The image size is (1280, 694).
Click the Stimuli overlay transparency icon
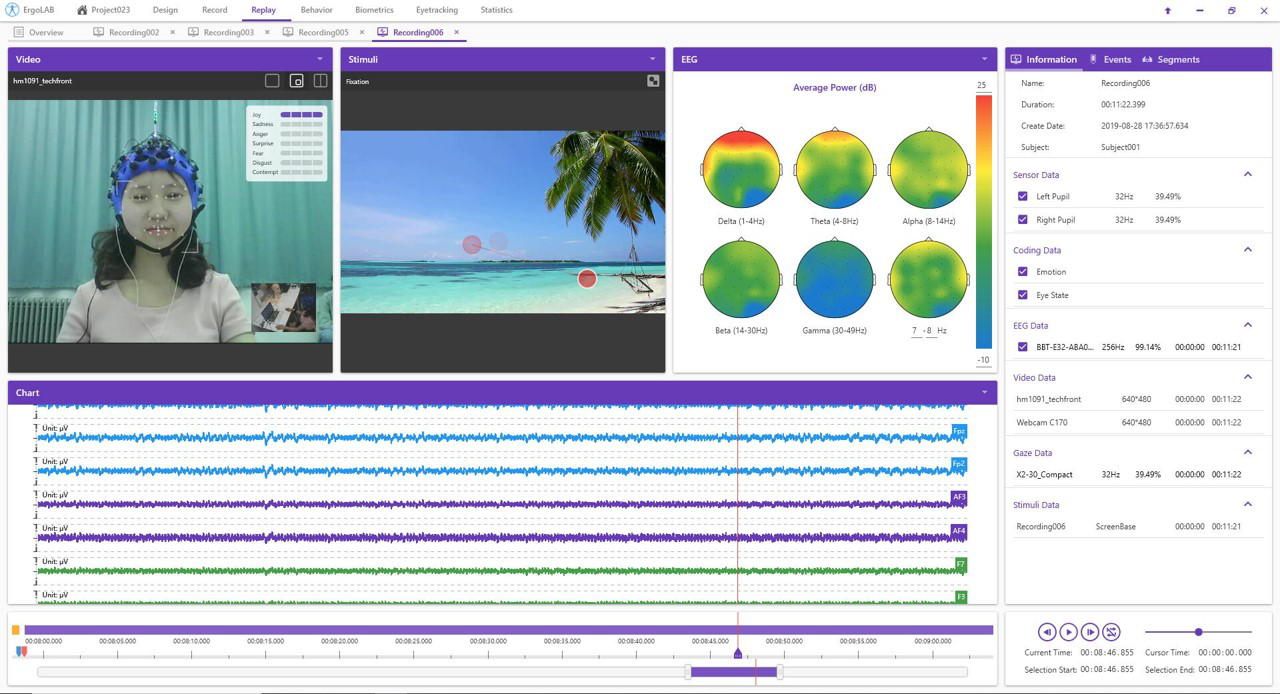pos(653,81)
